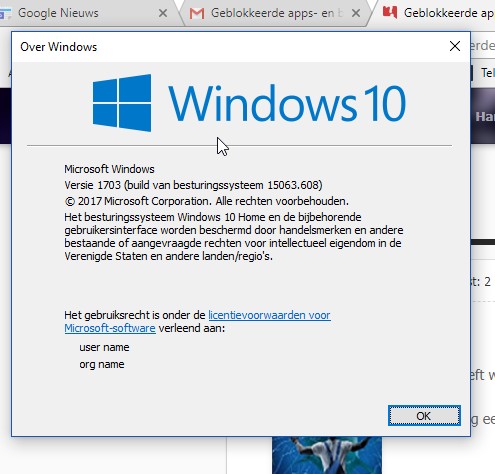Click the Versie 1703 build line
Viewport: 495px width, 474px height.
[193, 185]
